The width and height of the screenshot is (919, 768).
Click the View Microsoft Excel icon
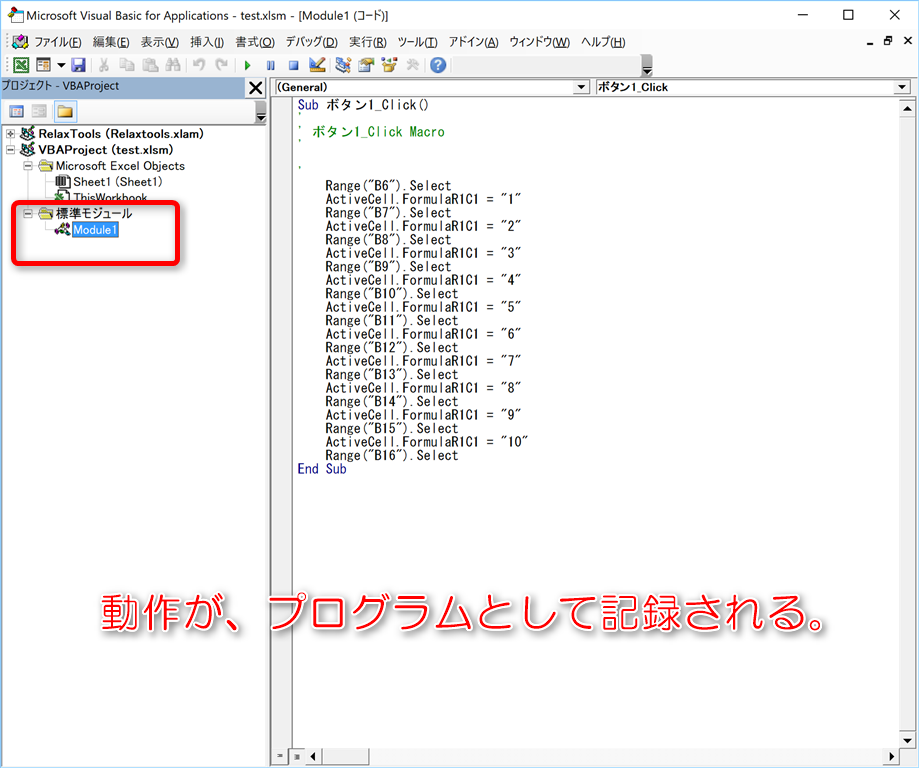(21, 65)
